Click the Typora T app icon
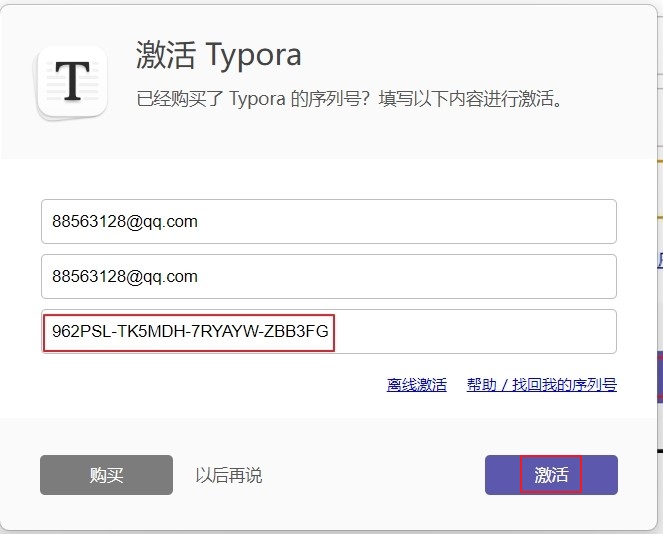This screenshot has height=534, width=663. [71, 82]
